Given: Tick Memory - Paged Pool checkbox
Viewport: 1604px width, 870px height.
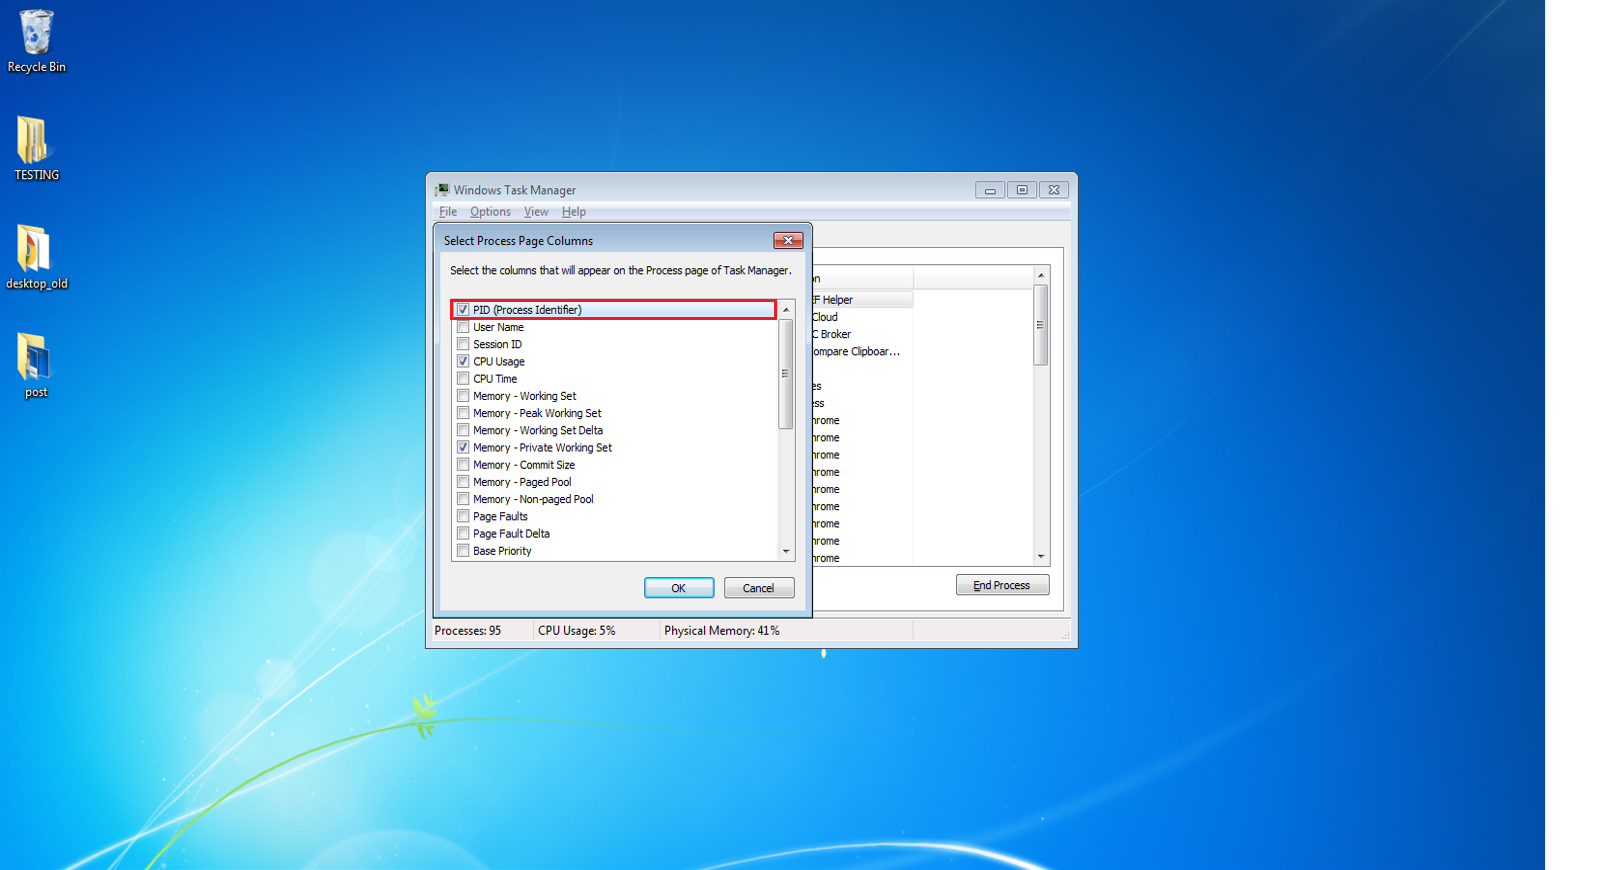Looking at the screenshot, I should (463, 482).
